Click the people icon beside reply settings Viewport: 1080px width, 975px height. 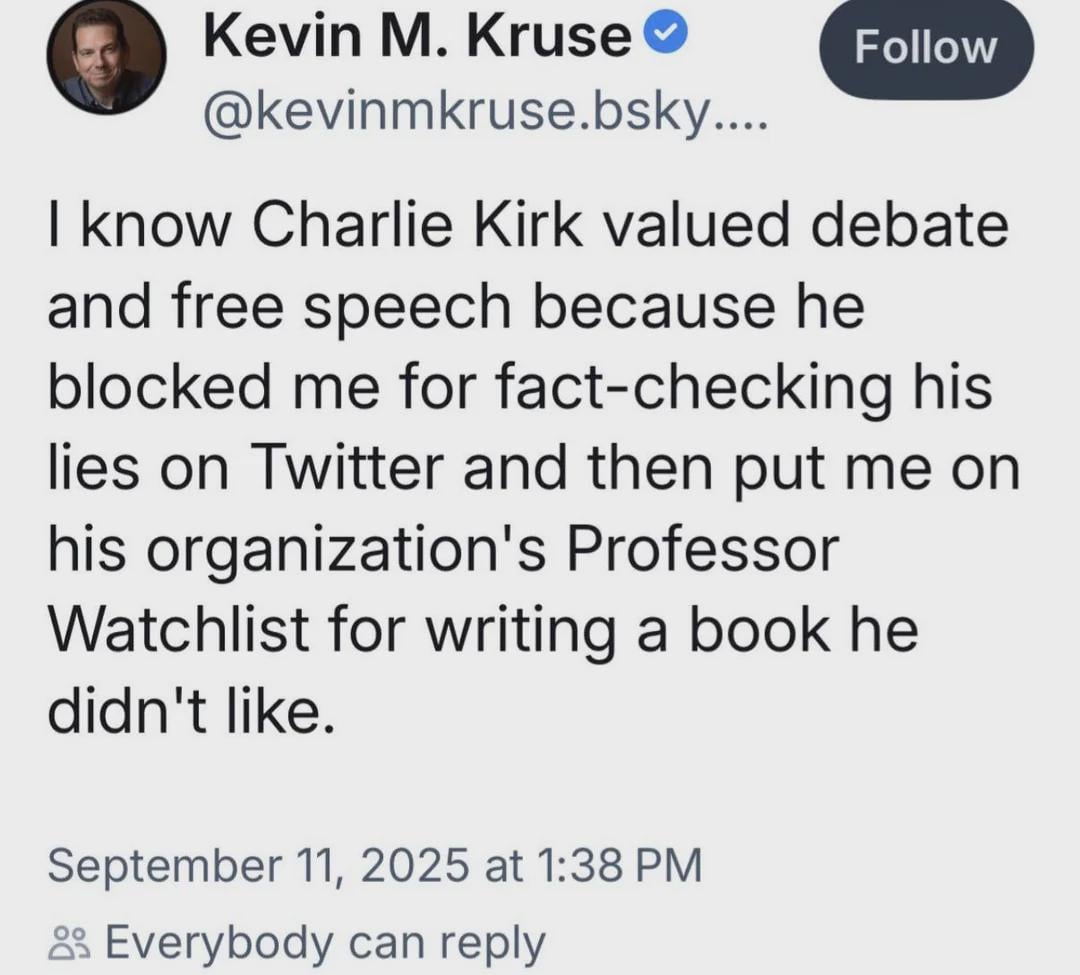(x=69, y=942)
